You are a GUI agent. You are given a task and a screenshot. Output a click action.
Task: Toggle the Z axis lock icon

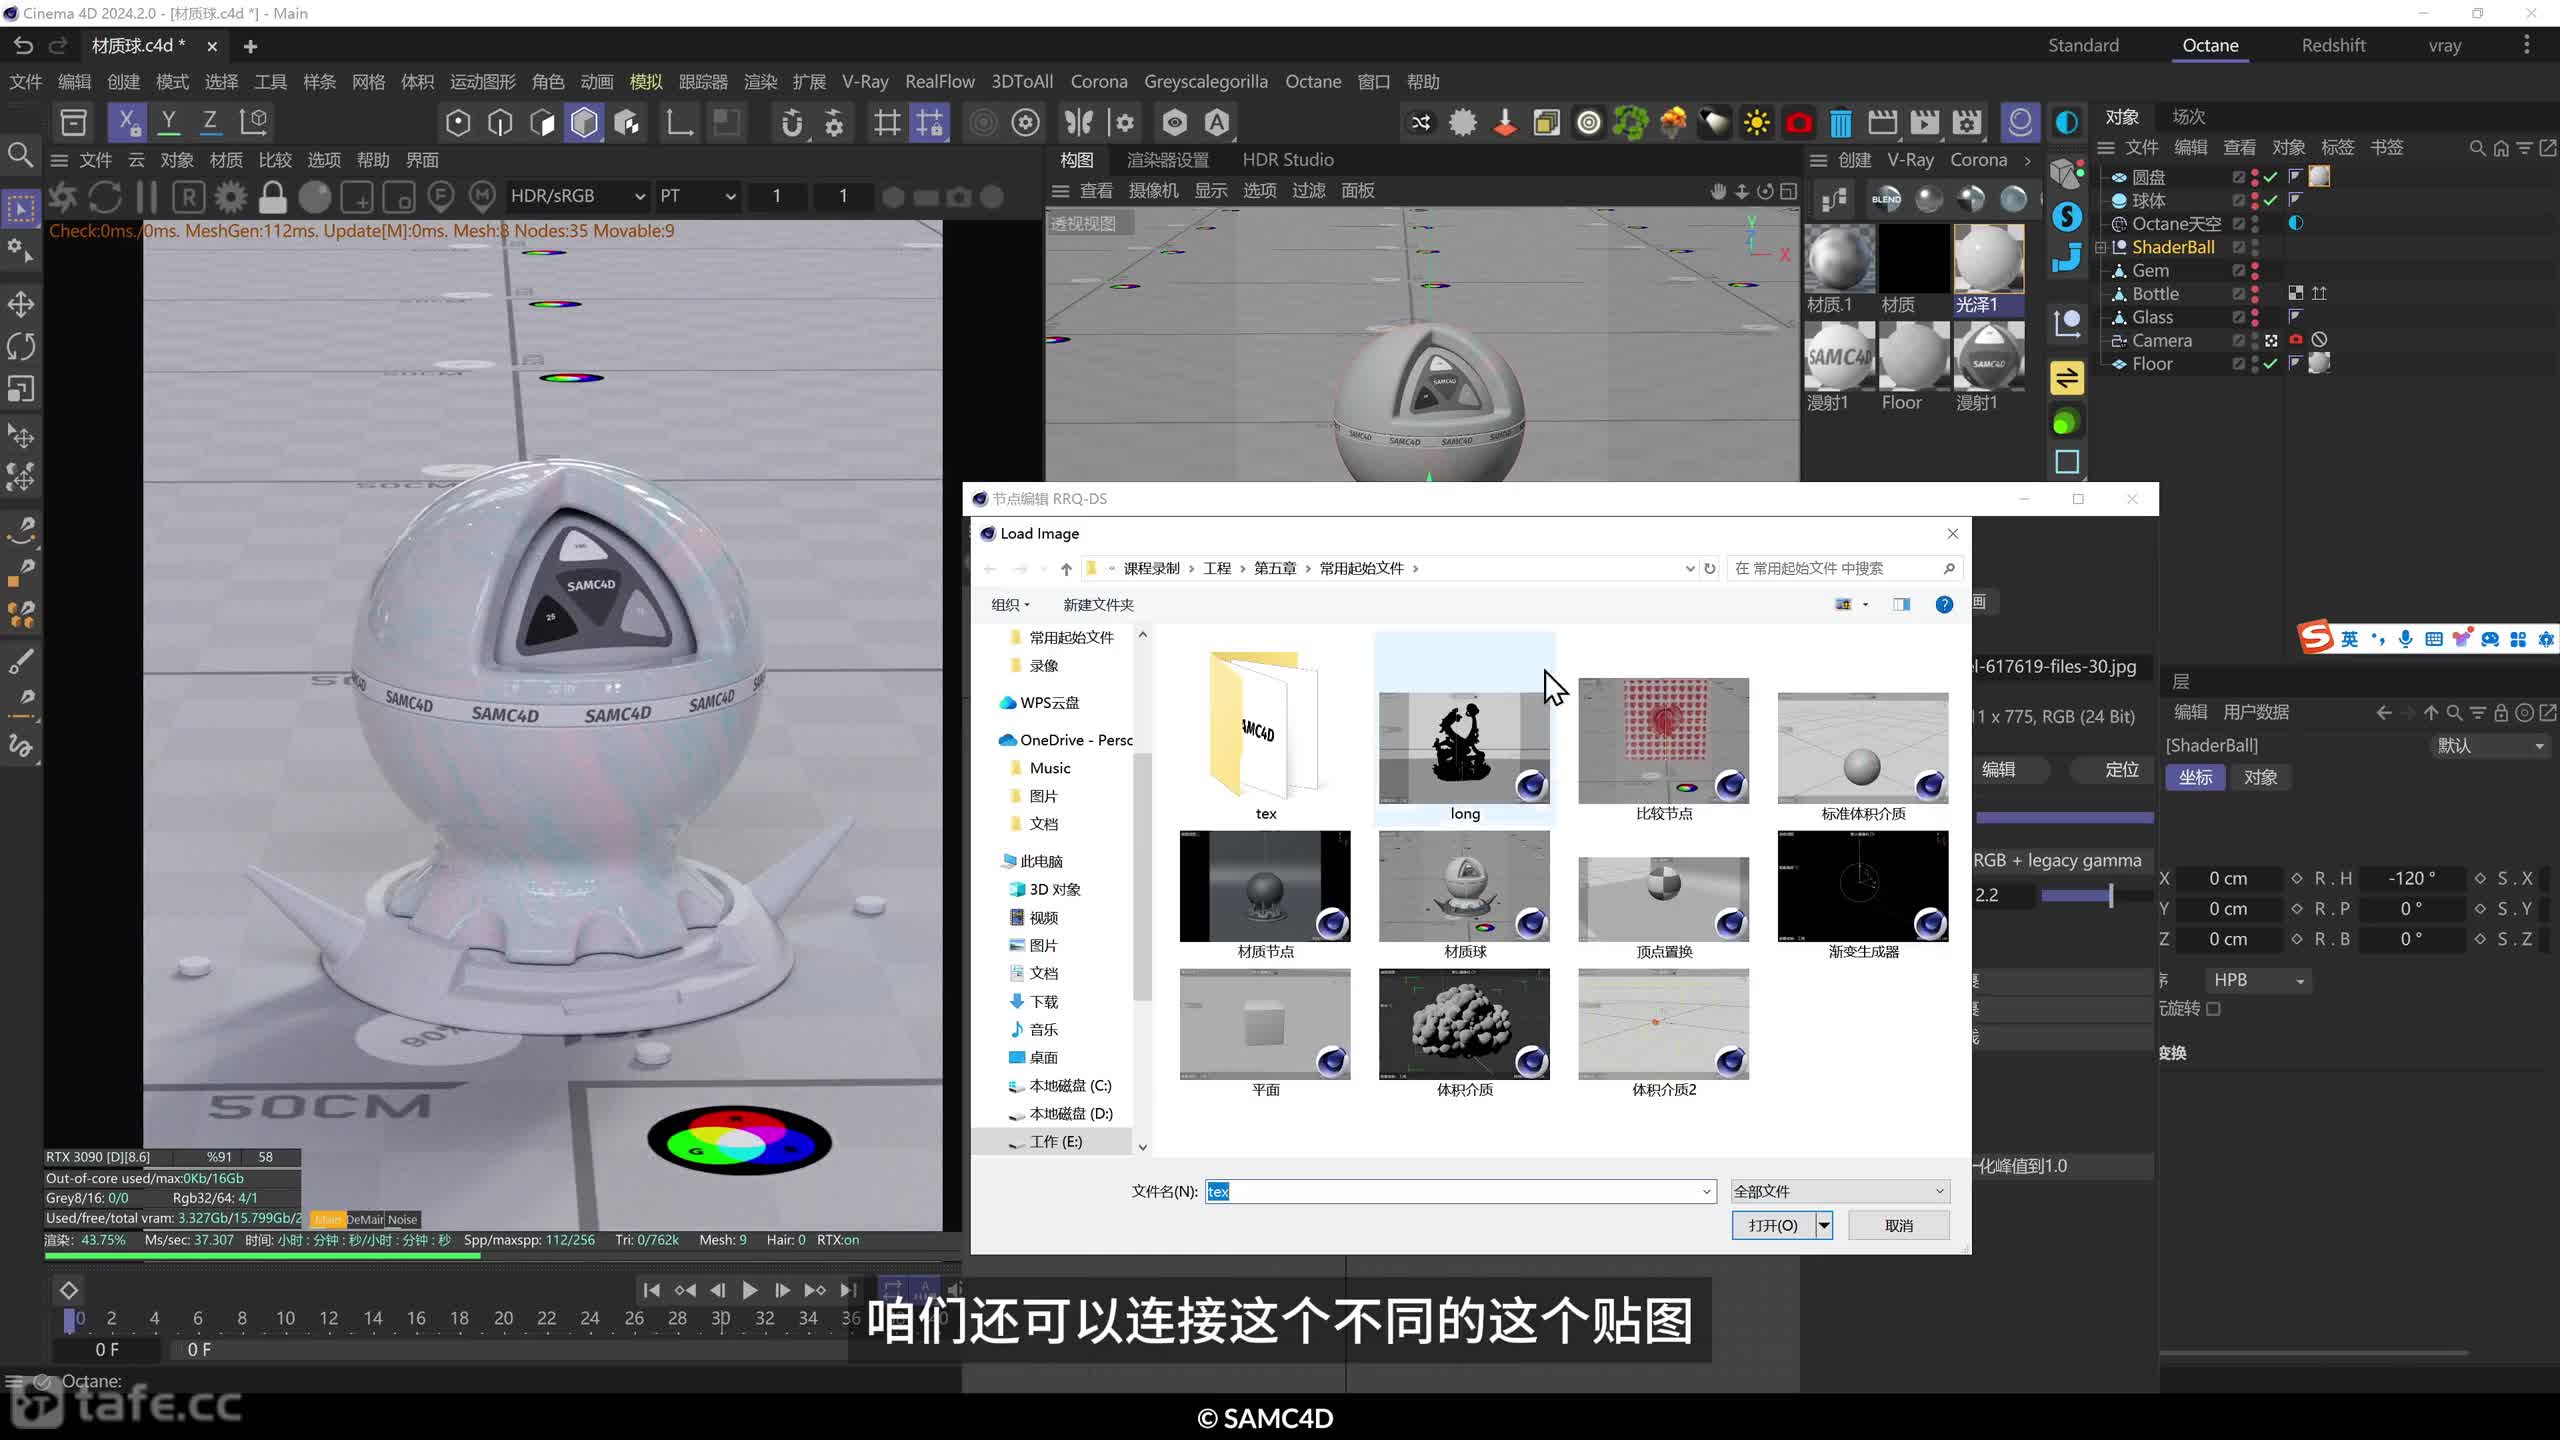[210, 122]
